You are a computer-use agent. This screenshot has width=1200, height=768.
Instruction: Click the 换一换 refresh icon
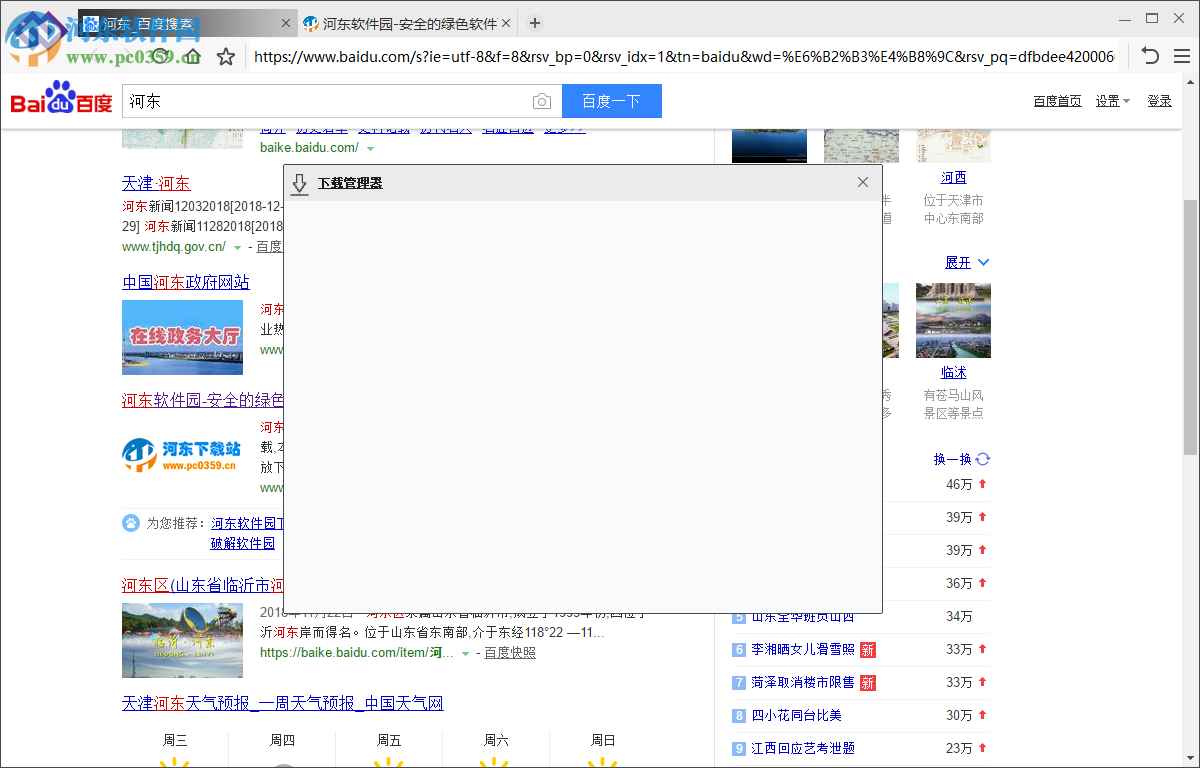click(981, 458)
